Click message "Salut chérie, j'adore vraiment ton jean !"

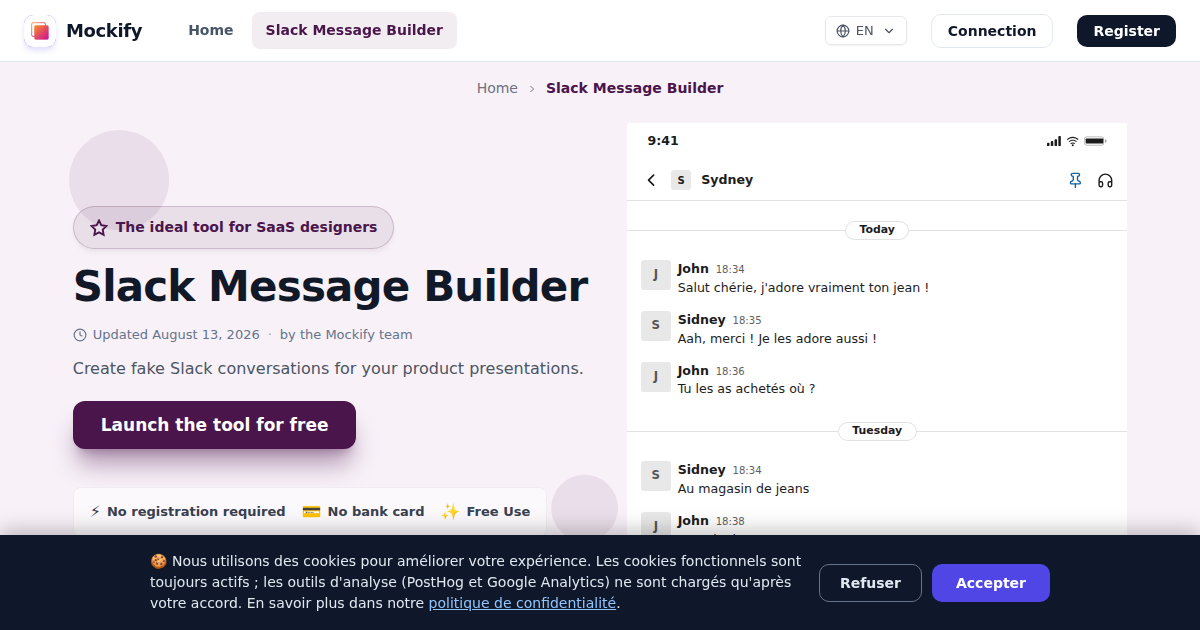pyautogui.click(x=803, y=288)
